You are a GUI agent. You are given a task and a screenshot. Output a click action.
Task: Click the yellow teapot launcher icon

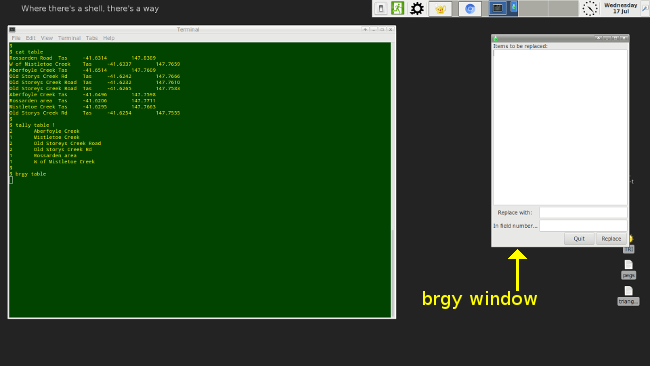(x=440, y=9)
